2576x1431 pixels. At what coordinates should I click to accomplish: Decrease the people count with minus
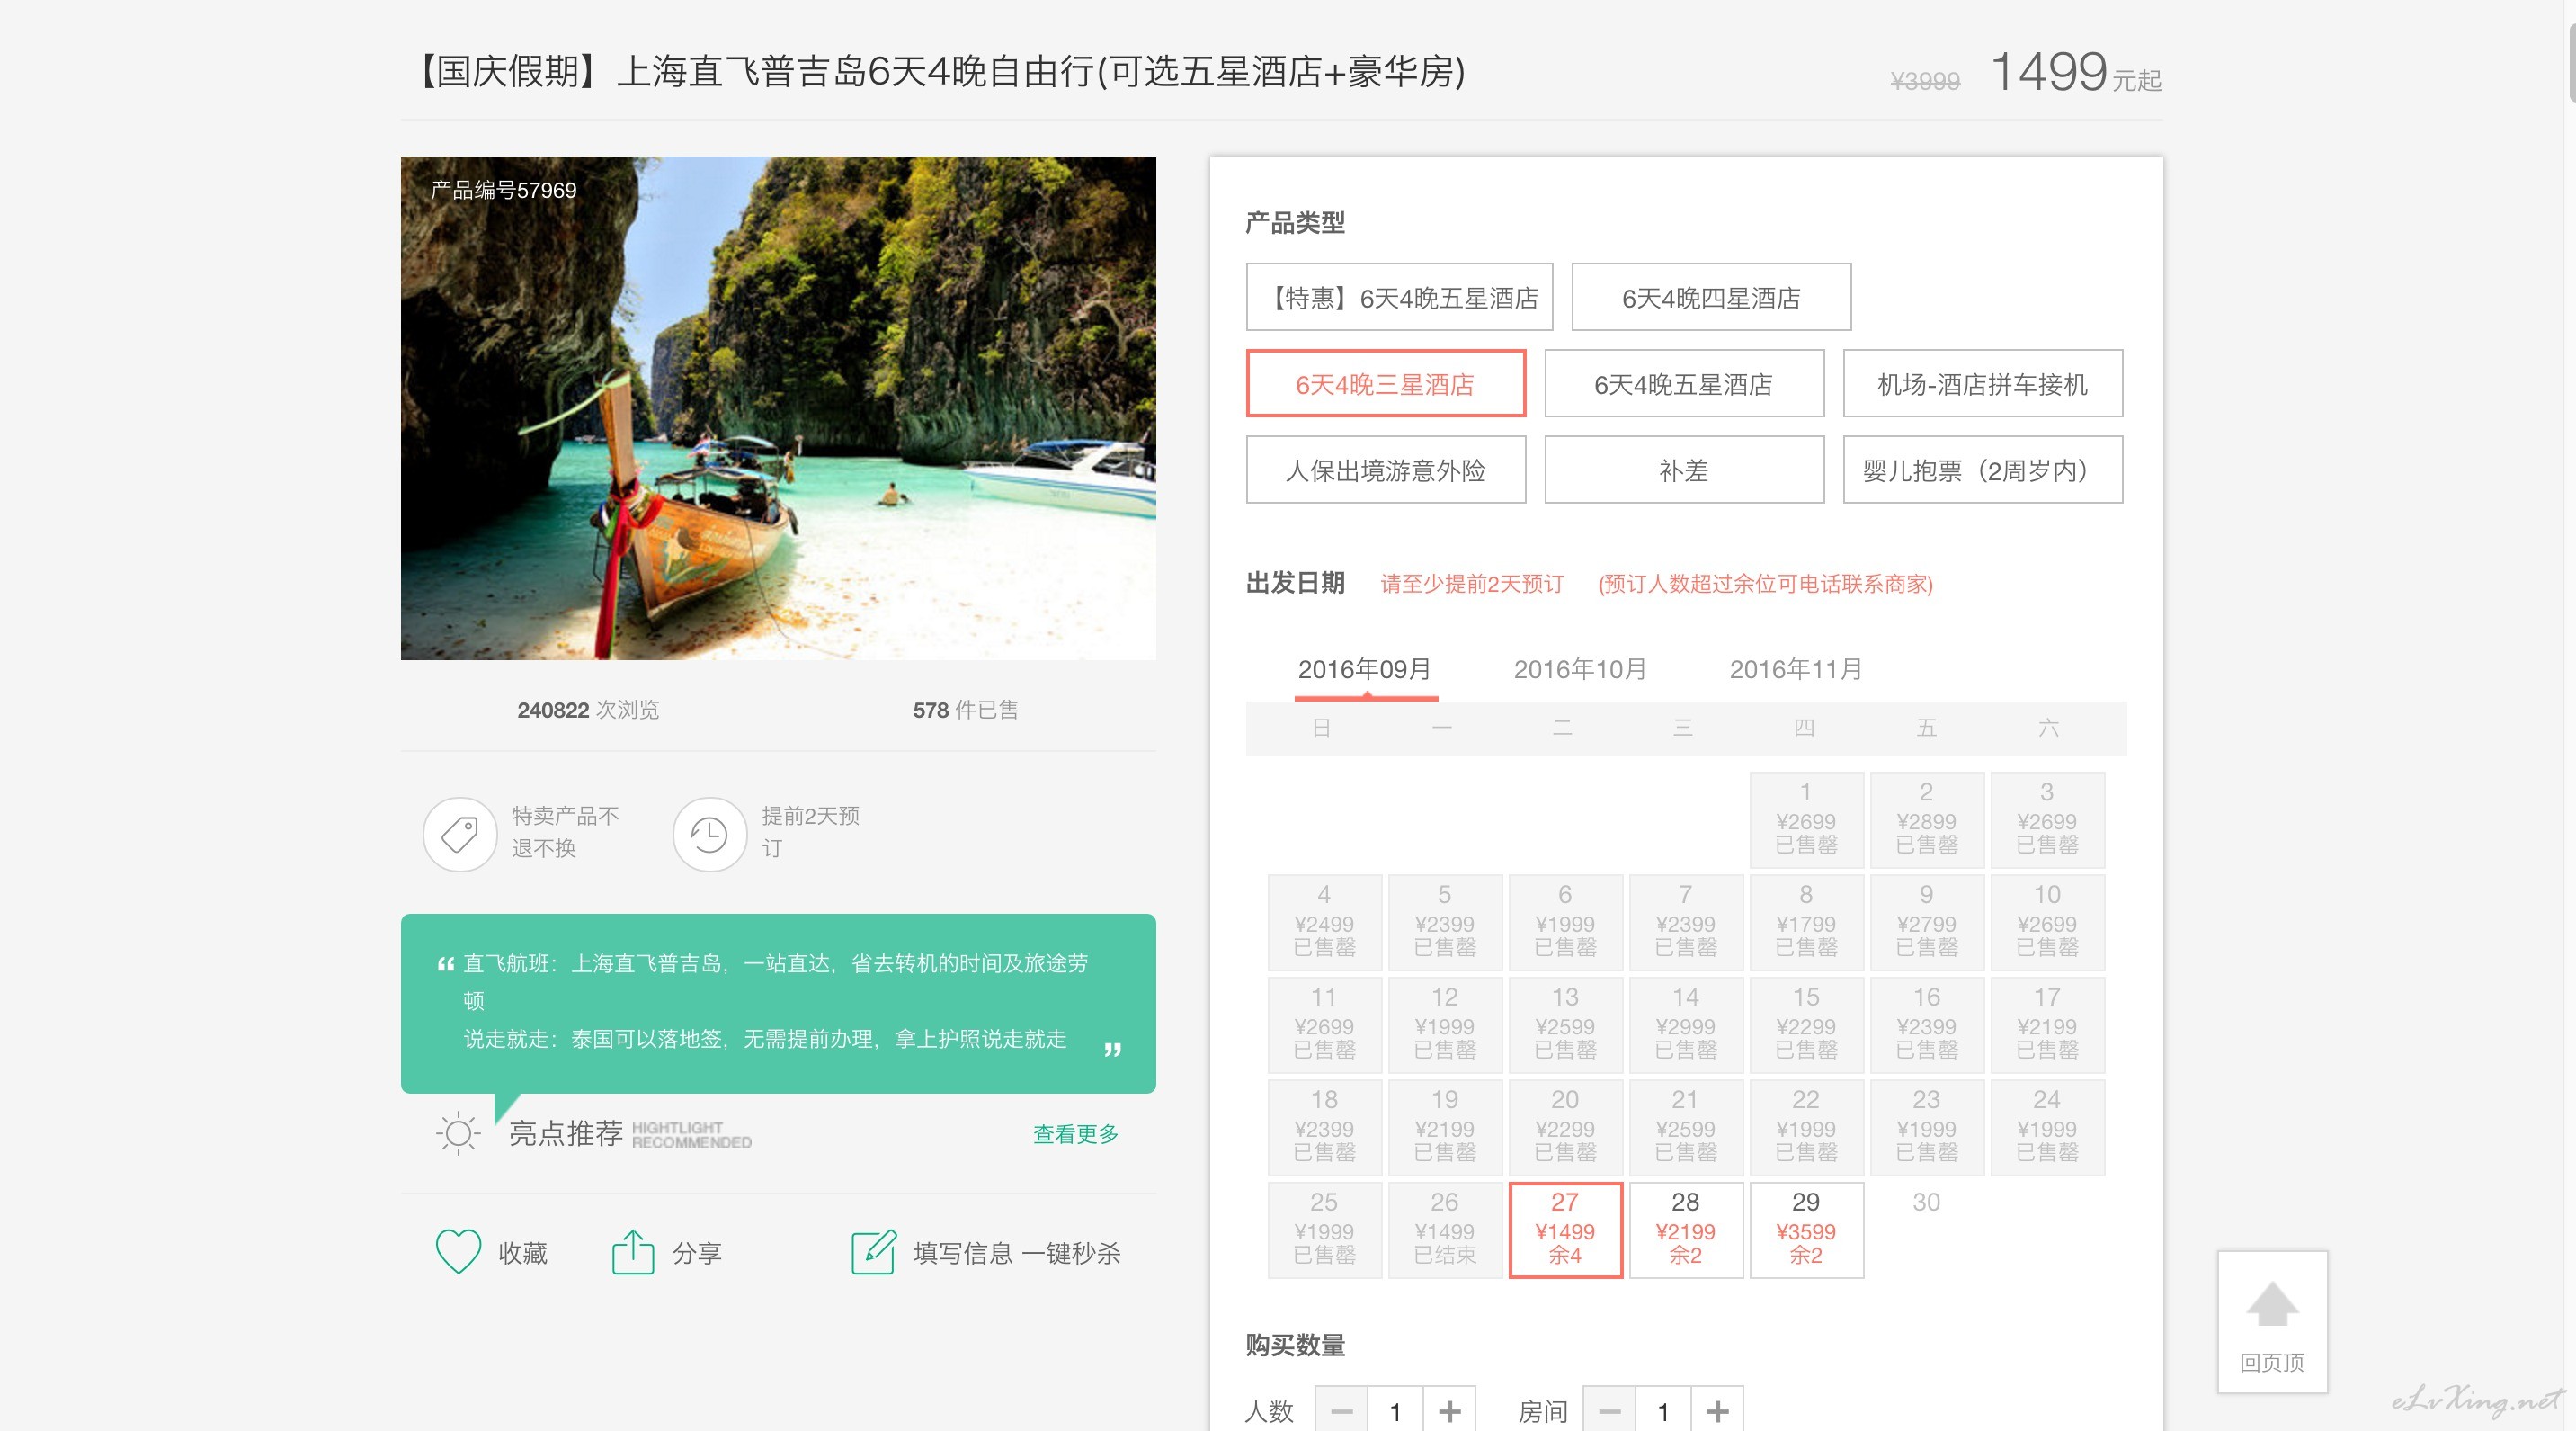1341,1411
